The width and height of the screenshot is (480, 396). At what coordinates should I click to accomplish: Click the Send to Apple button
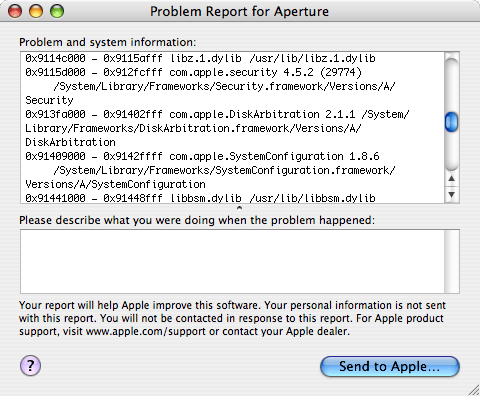pos(390,366)
